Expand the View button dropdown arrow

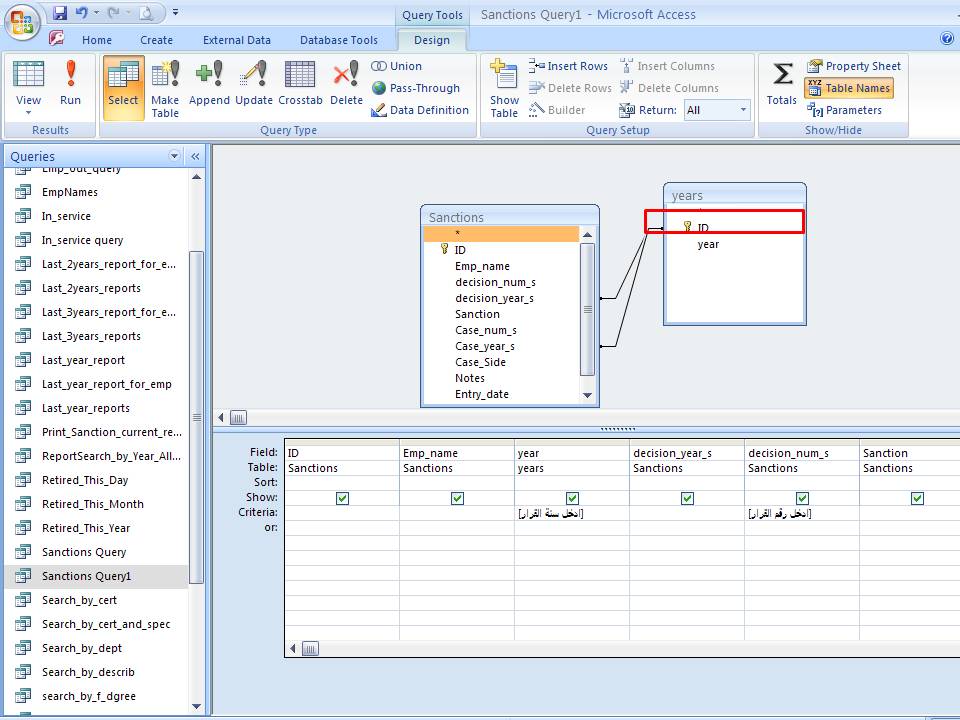28,113
